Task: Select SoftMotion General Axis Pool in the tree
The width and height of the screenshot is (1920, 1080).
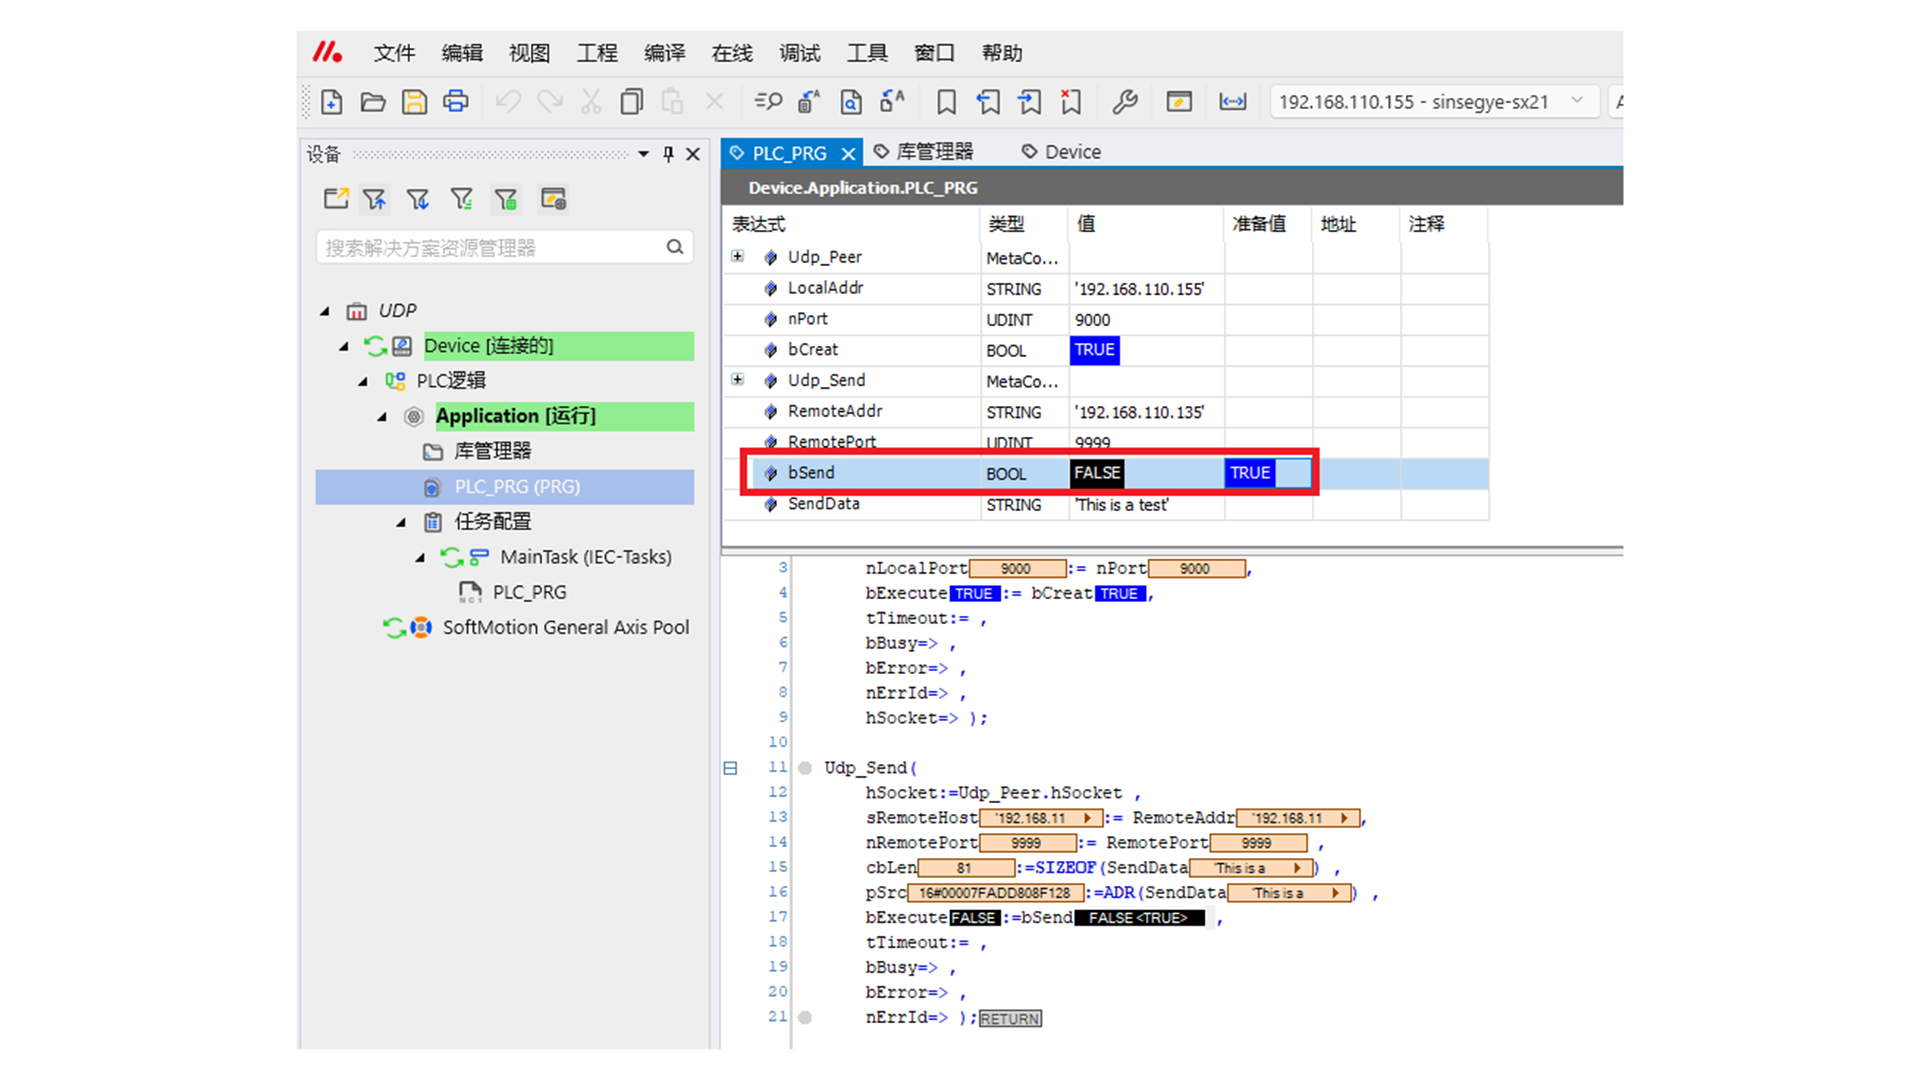Action: pos(565,627)
